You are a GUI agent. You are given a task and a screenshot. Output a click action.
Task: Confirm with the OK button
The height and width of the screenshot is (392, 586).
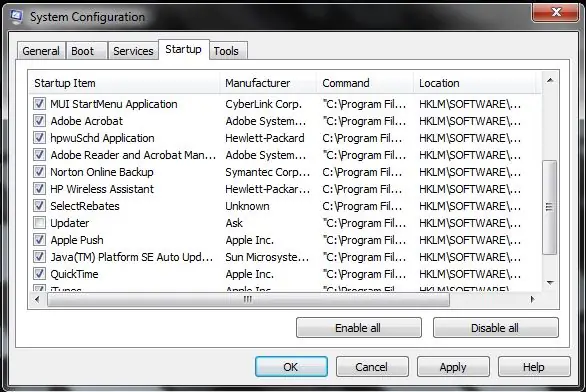(291, 367)
